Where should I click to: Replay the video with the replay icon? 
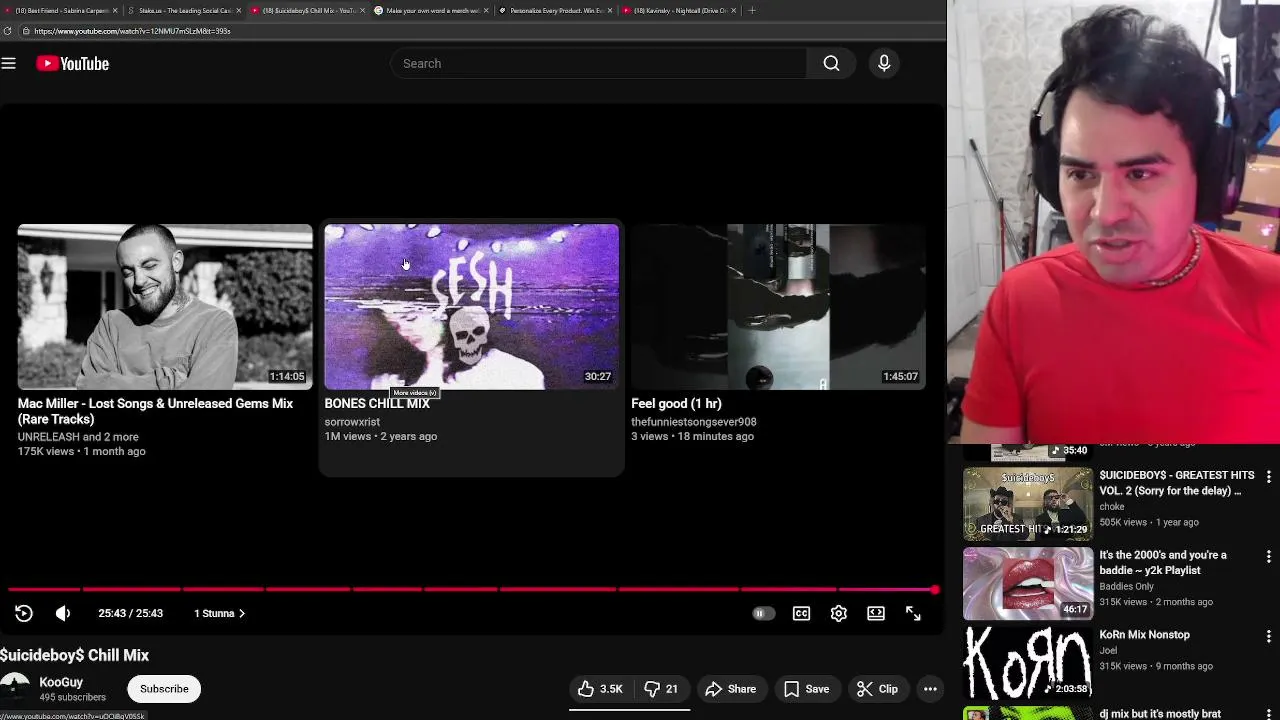[x=24, y=613]
